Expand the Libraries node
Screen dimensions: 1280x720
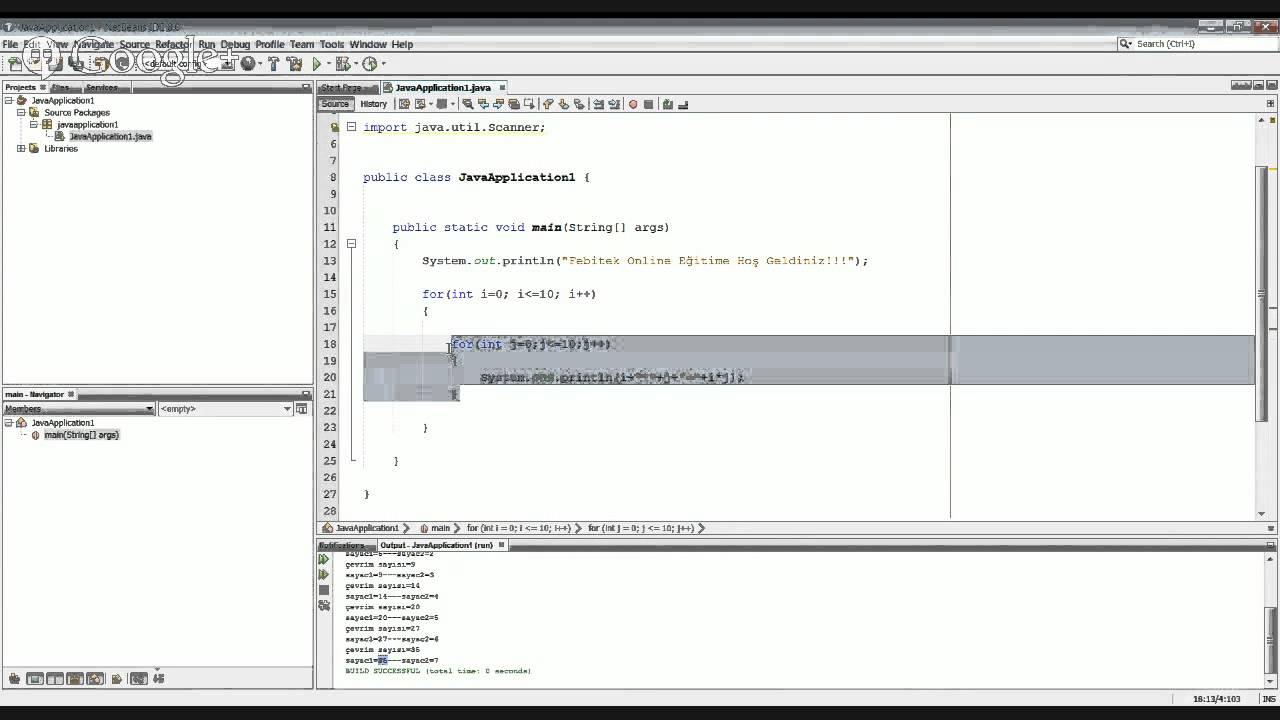point(21,149)
